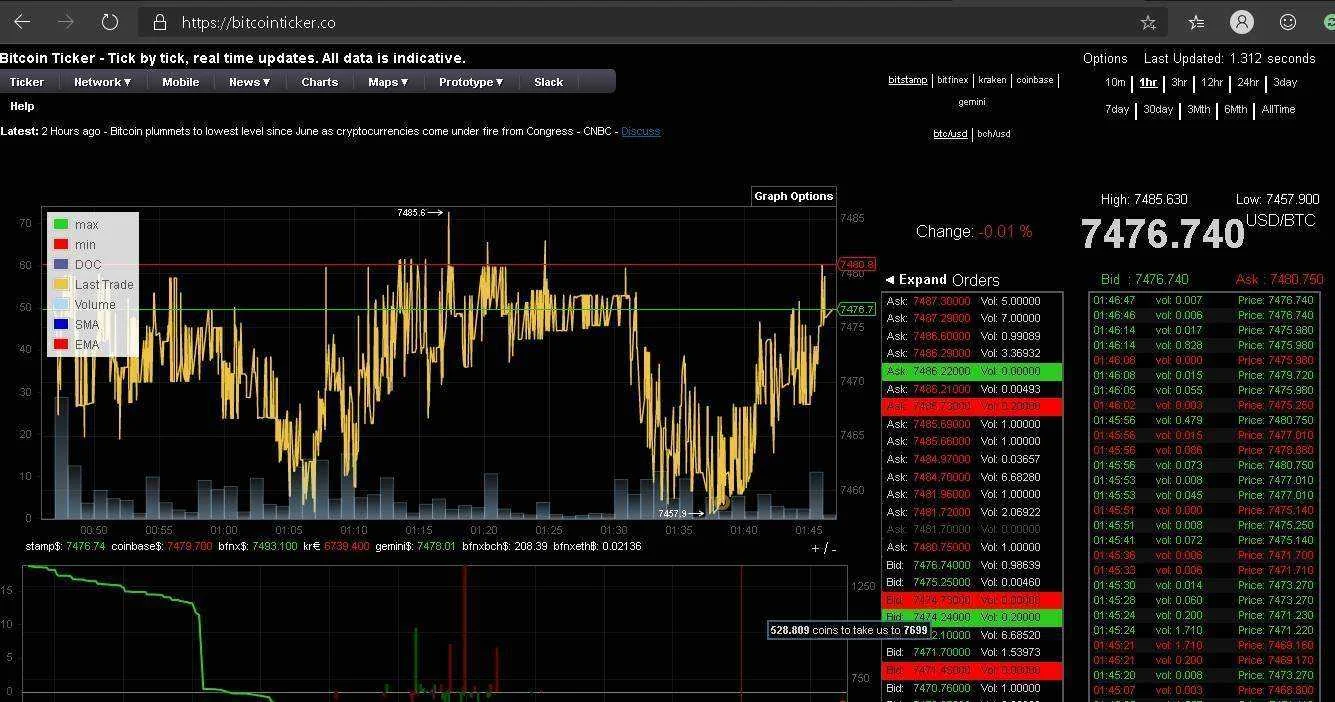
Task: Open the Charts menu item
Action: [319, 82]
